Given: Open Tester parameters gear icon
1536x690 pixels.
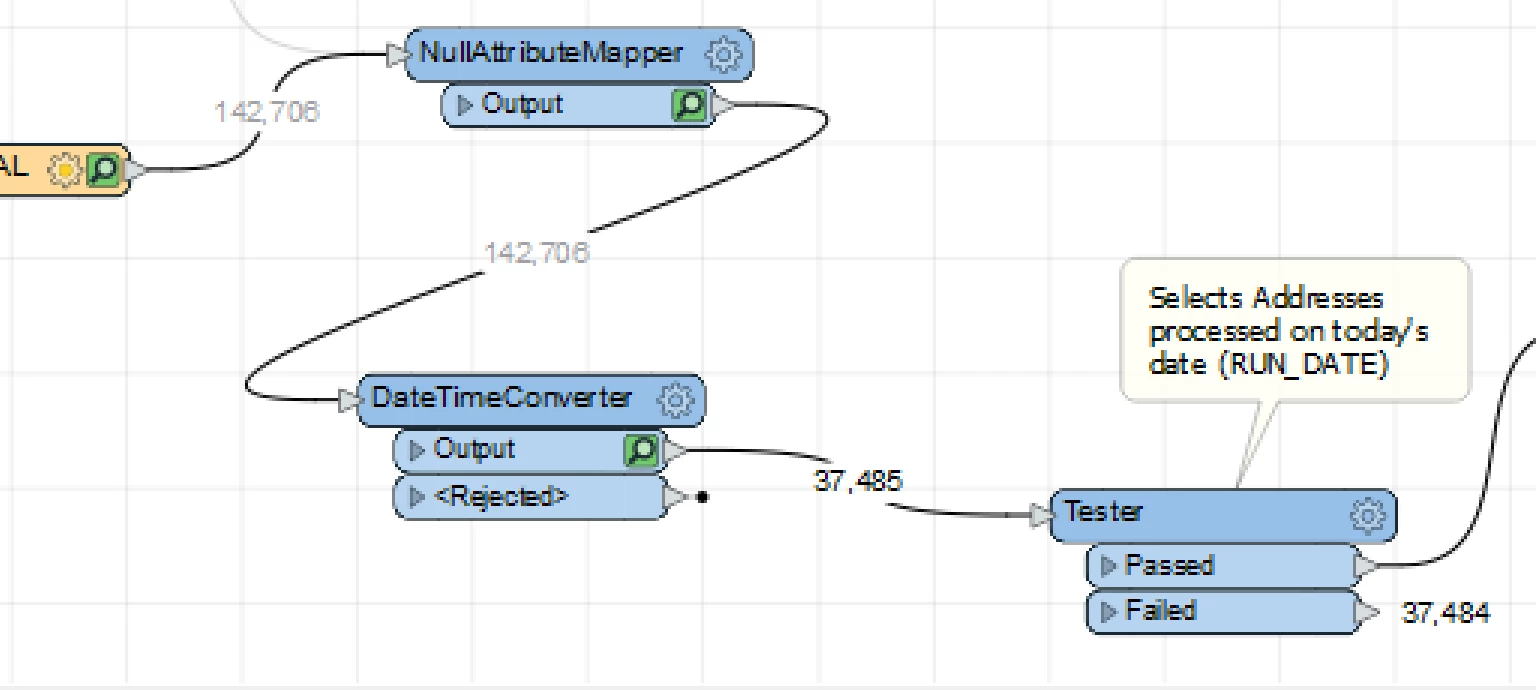Looking at the screenshot, I should (x=1368, y=515).
